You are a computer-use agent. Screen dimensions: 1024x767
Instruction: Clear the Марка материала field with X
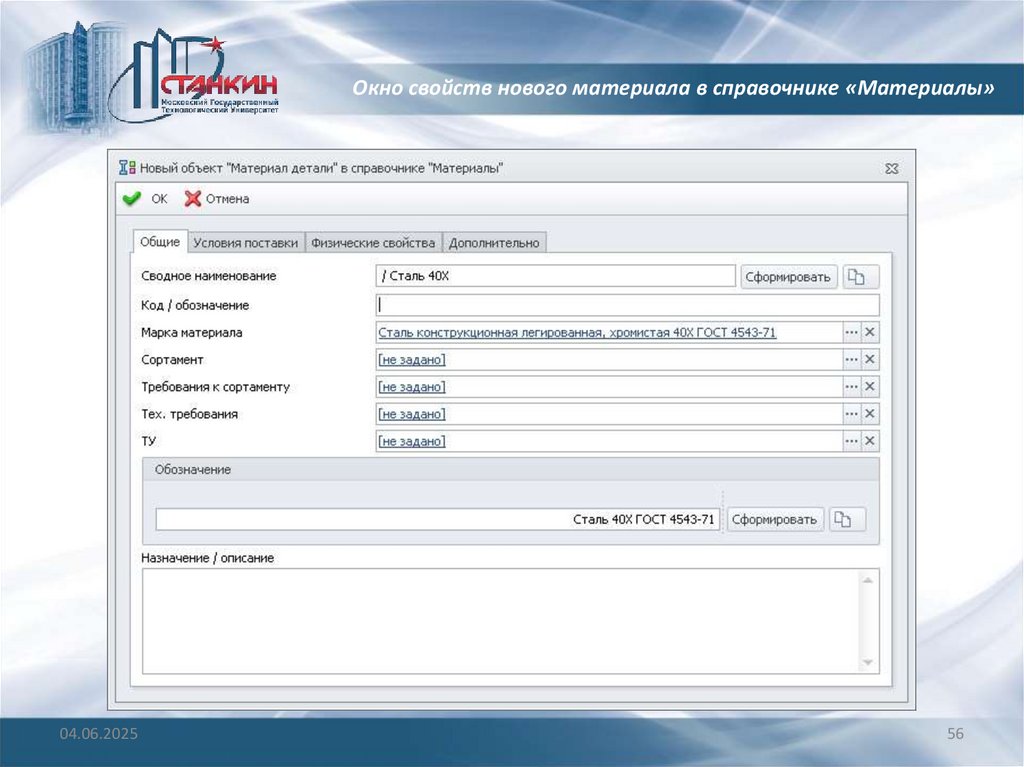870,333
